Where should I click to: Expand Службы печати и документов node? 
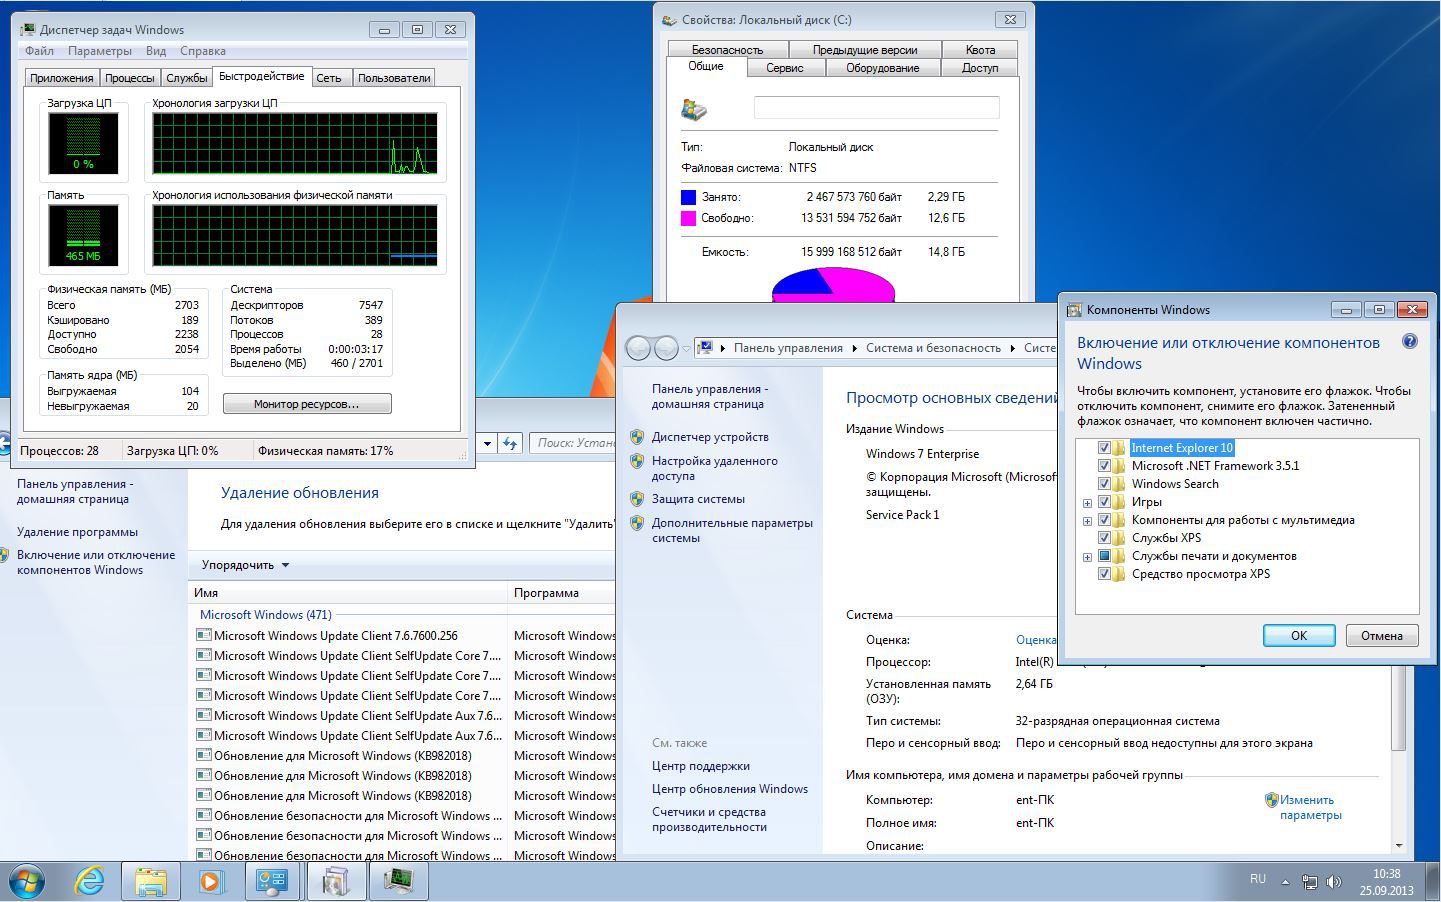coord(1087,557)
